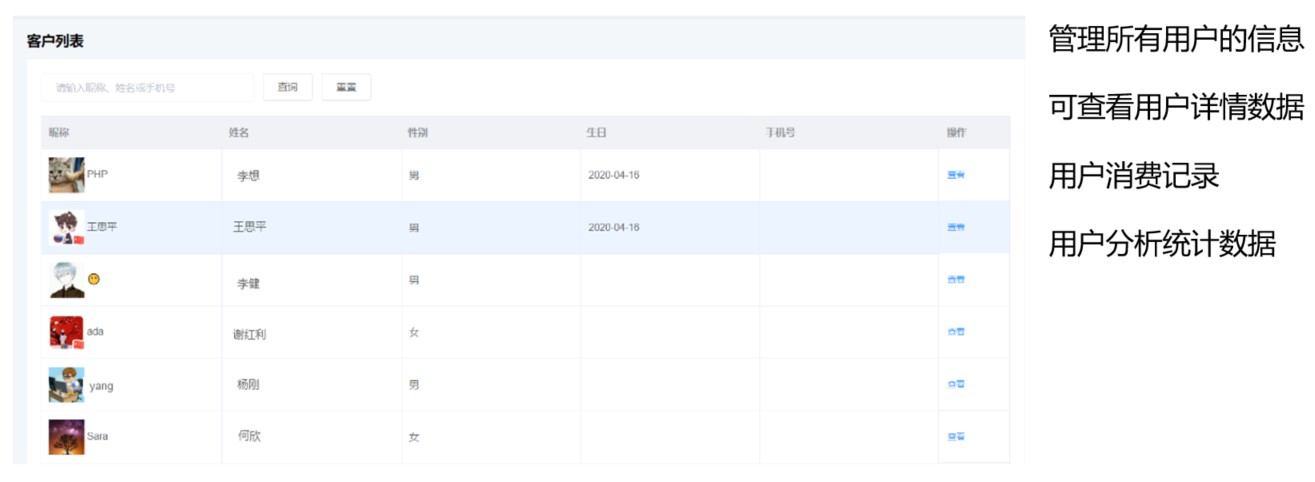Screen dimensions: 1315x482
Task: Click the nickname/name/phone search input field
Action: click(147, 88)
